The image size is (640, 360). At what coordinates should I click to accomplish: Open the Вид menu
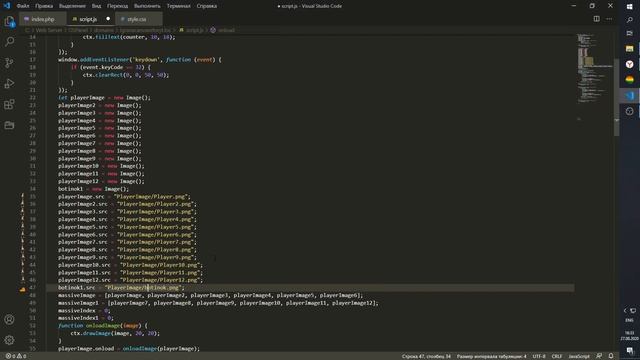tap(96, 6)
